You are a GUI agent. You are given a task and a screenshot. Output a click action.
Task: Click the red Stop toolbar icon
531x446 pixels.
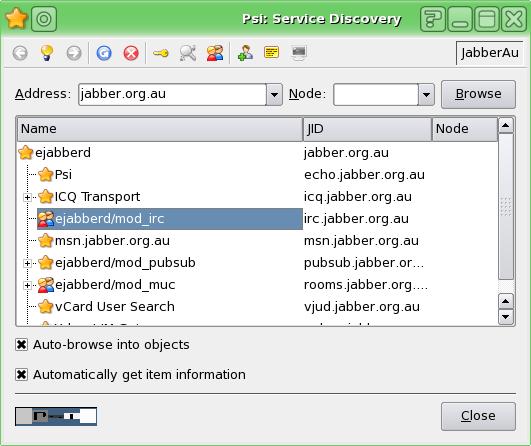(x=131, y=53)
